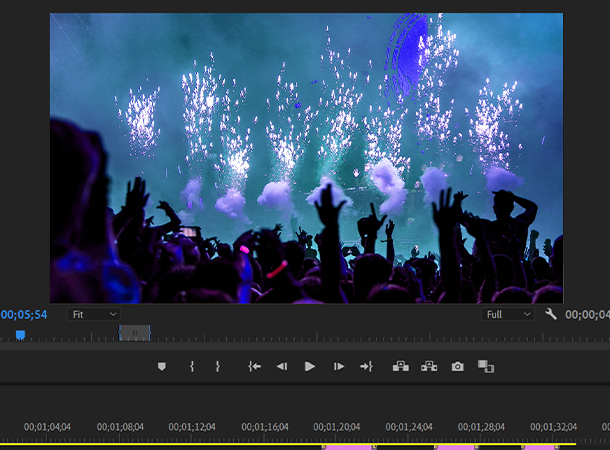
Task: Step forward one frame
Action: pos(339,367)
